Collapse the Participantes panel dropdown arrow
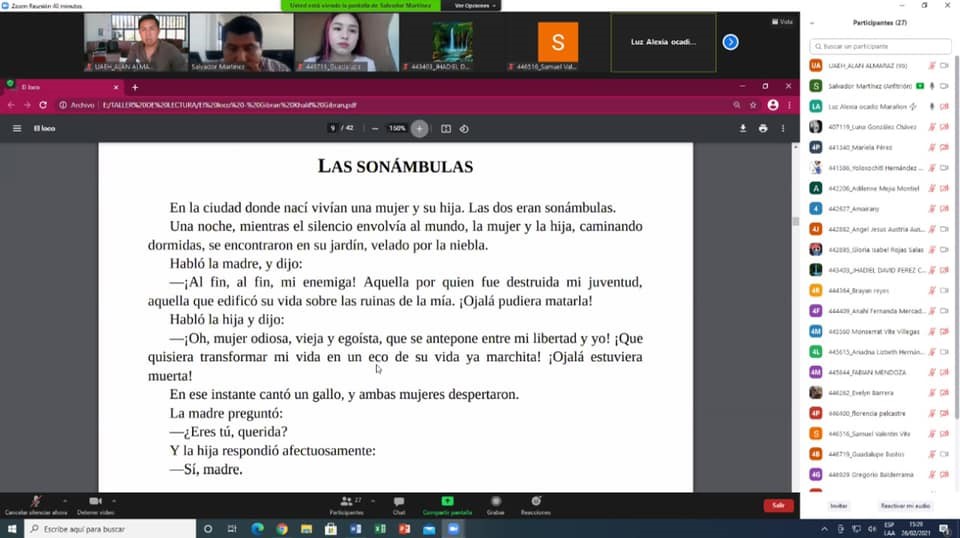The image size is (960, 538). coord(812,23)
